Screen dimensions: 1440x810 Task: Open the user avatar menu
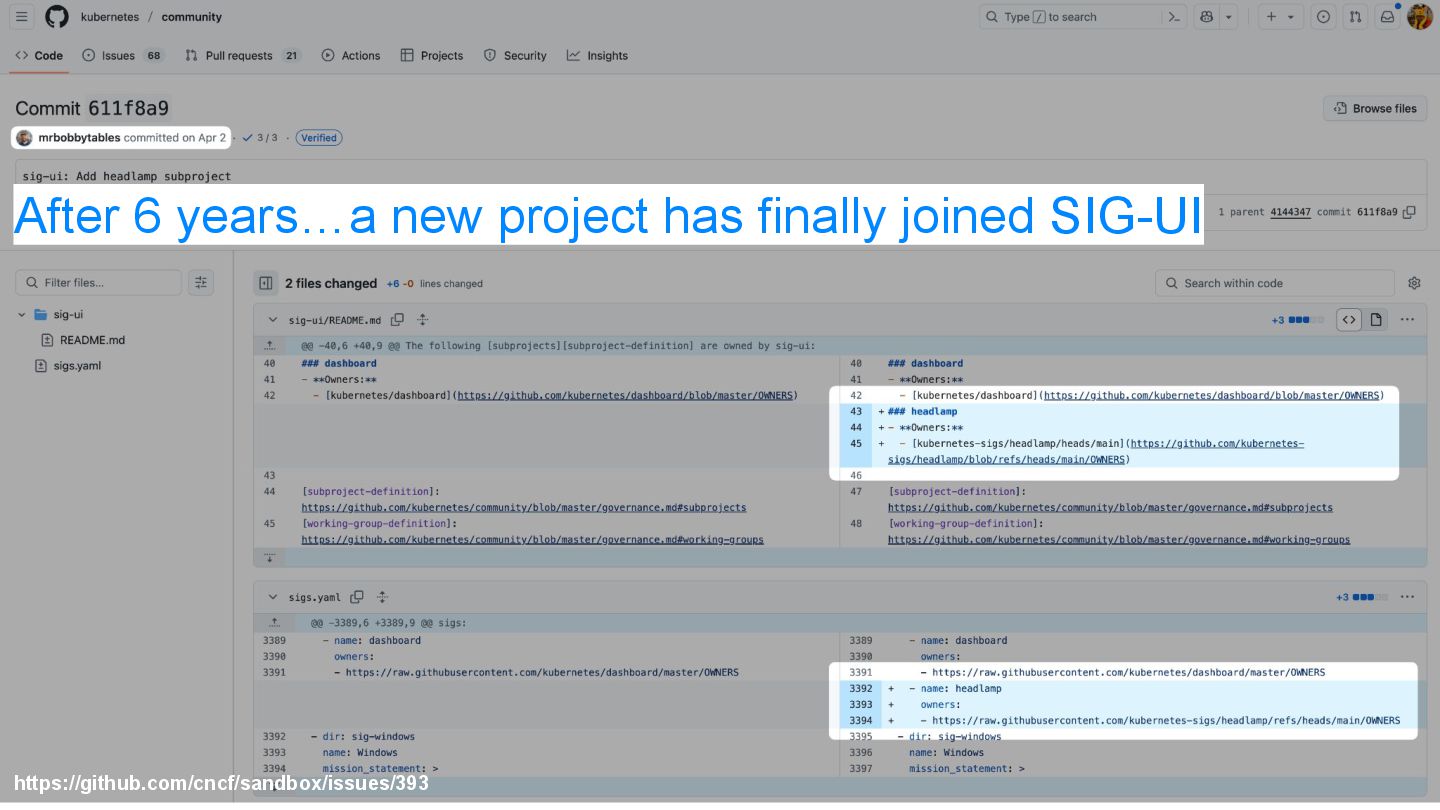click(x=1420, y=17)
